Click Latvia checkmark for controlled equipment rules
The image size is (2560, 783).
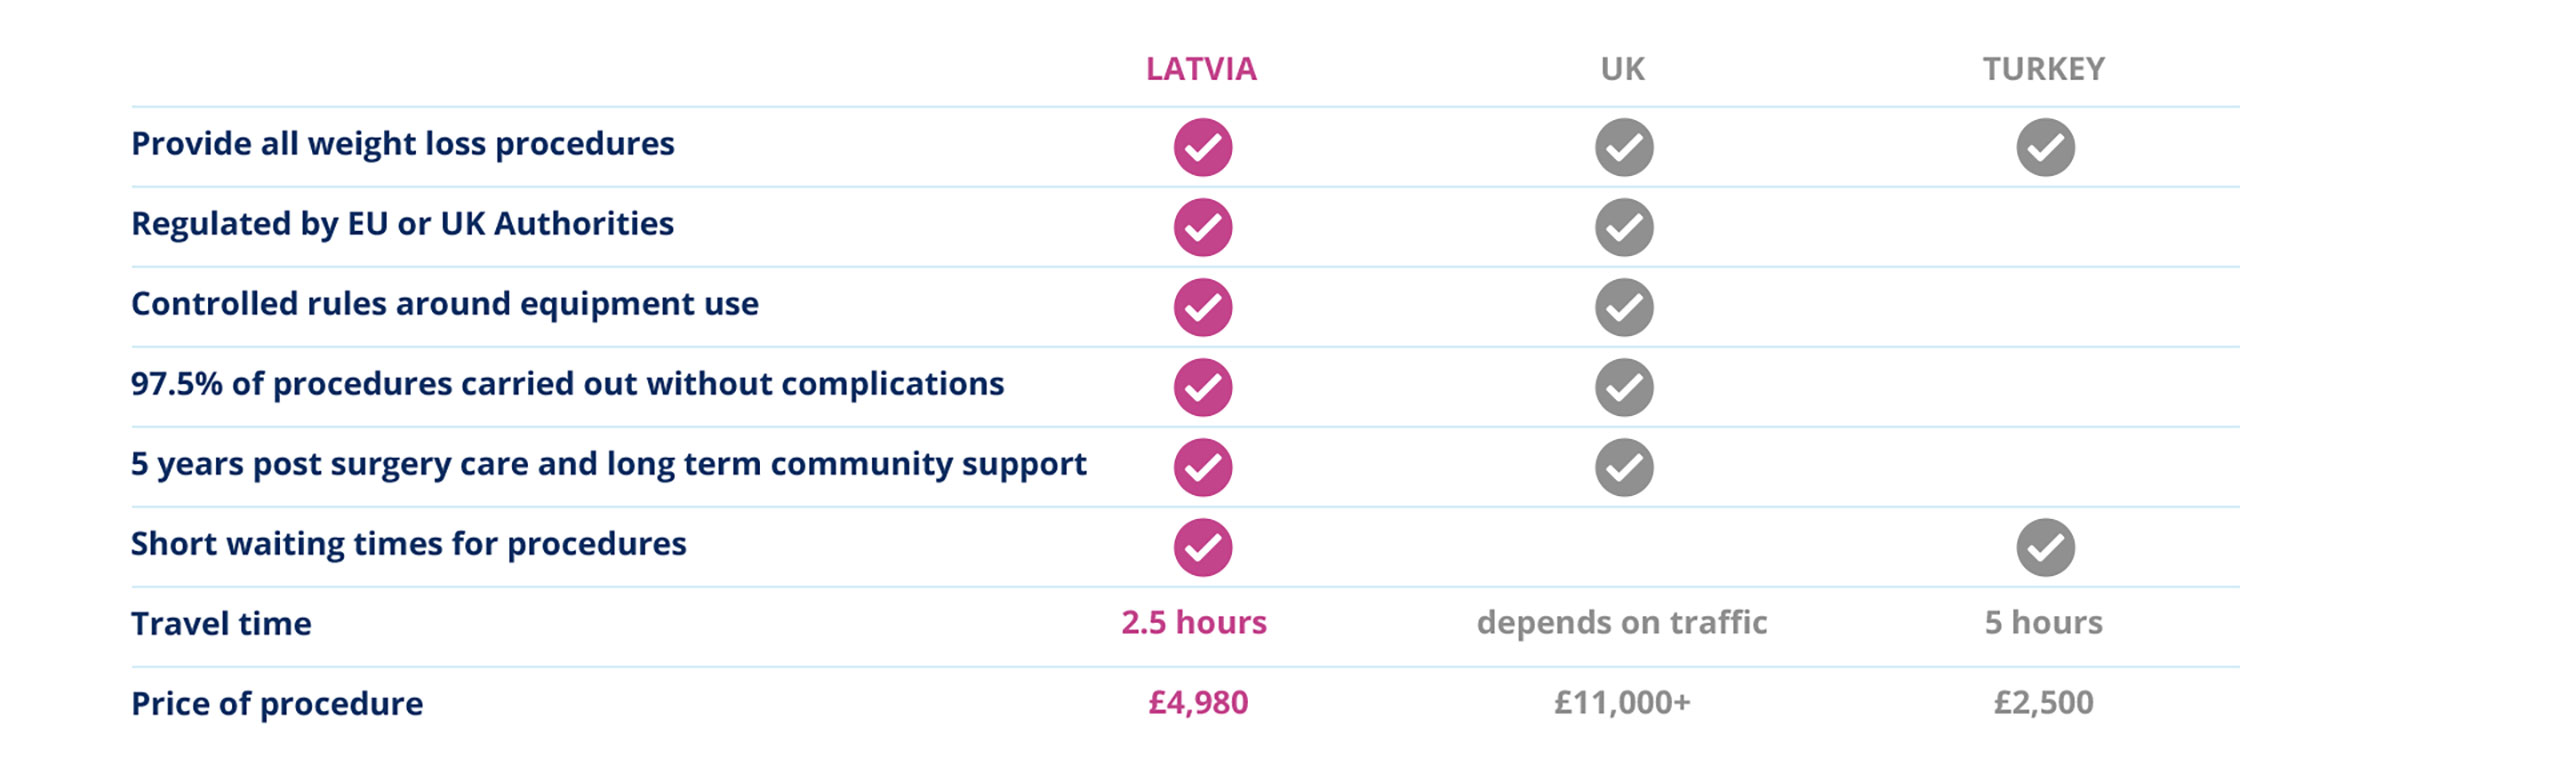coord(1202,307)
